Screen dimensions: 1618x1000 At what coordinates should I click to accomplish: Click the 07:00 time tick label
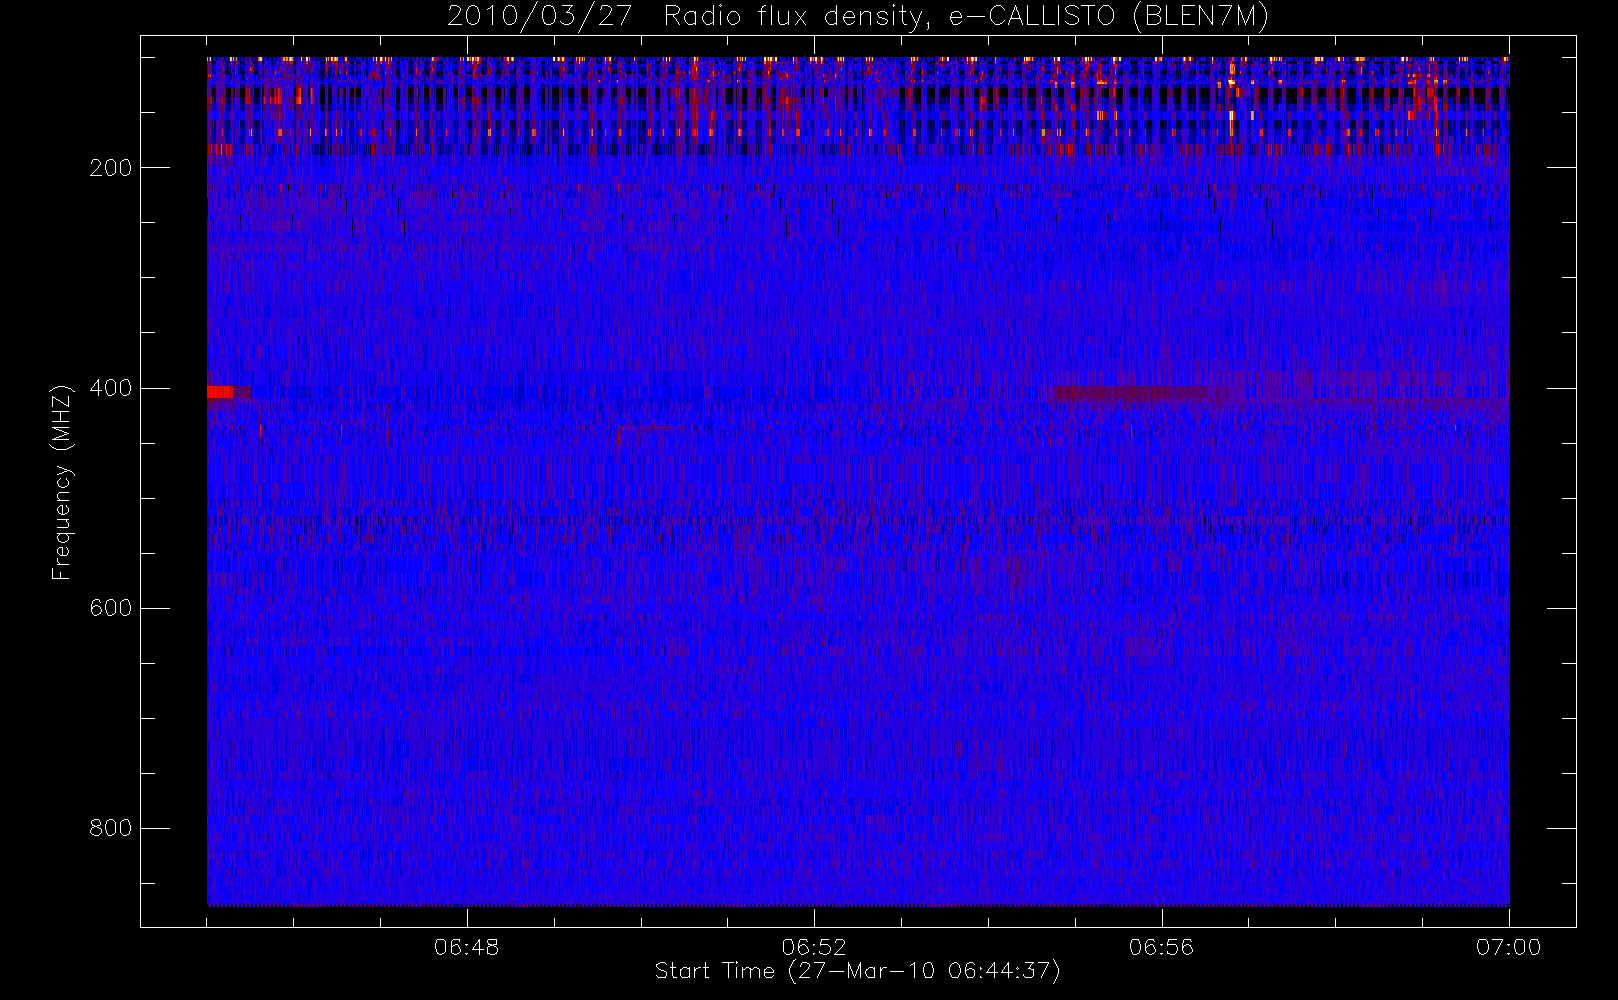1509,947
